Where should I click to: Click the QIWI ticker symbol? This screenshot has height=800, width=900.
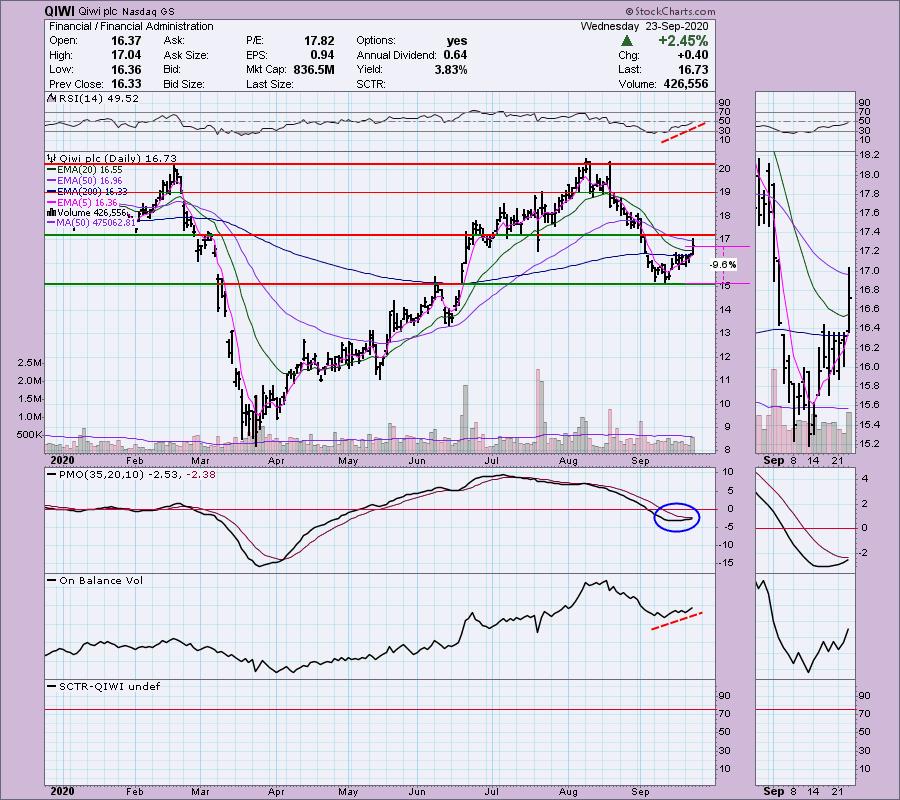[x=60, y=11]
